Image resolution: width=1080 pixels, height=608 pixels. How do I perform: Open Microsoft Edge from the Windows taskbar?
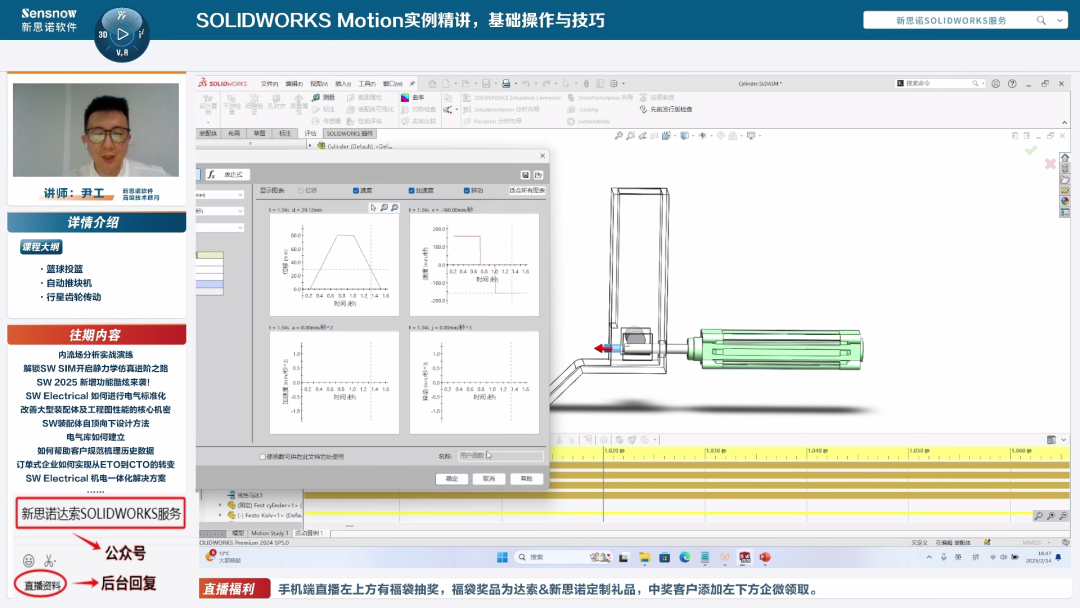[x=685, y=557]
